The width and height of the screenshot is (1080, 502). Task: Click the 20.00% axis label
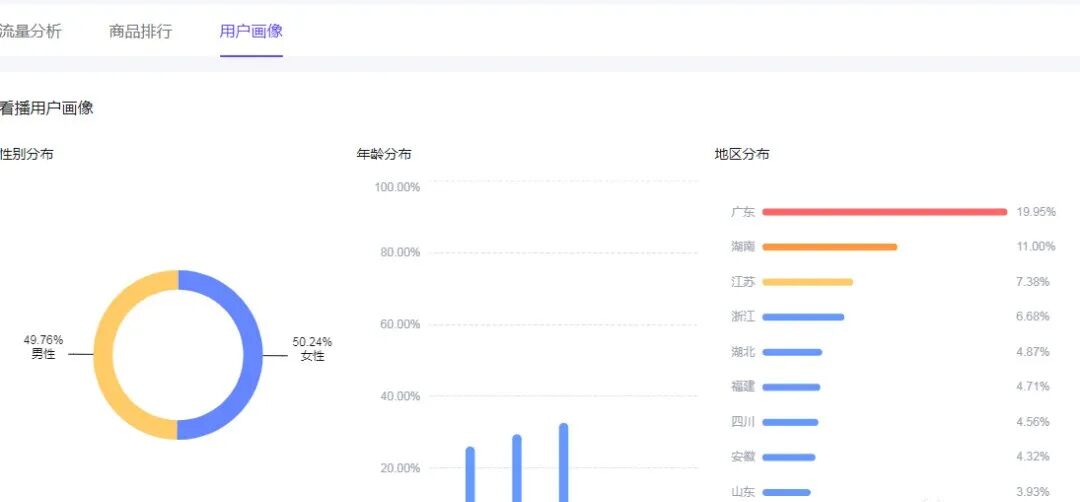coord(400,468)
